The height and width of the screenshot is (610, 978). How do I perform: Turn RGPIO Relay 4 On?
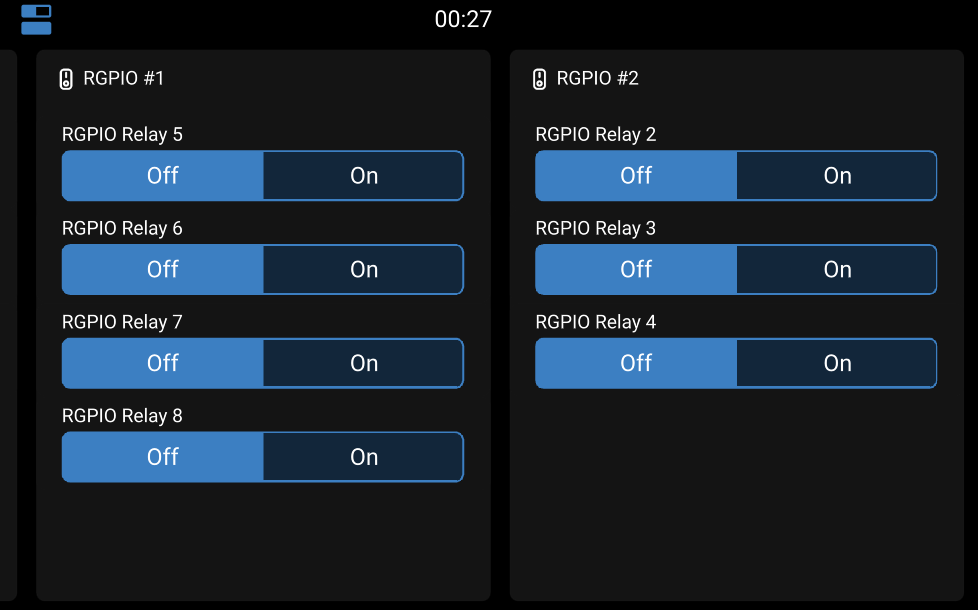click(837, 363)
